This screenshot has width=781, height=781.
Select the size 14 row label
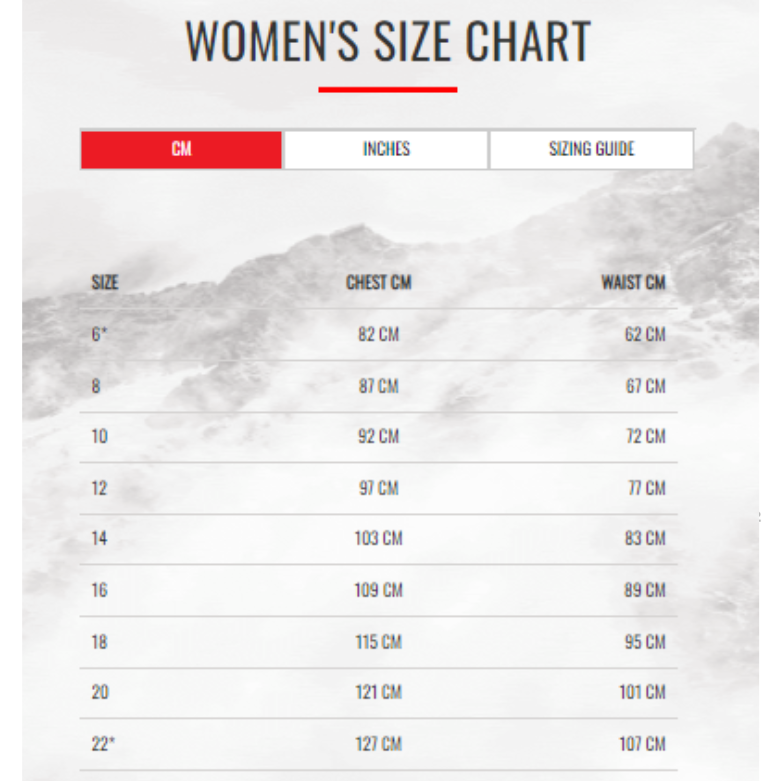coord(100,538)
